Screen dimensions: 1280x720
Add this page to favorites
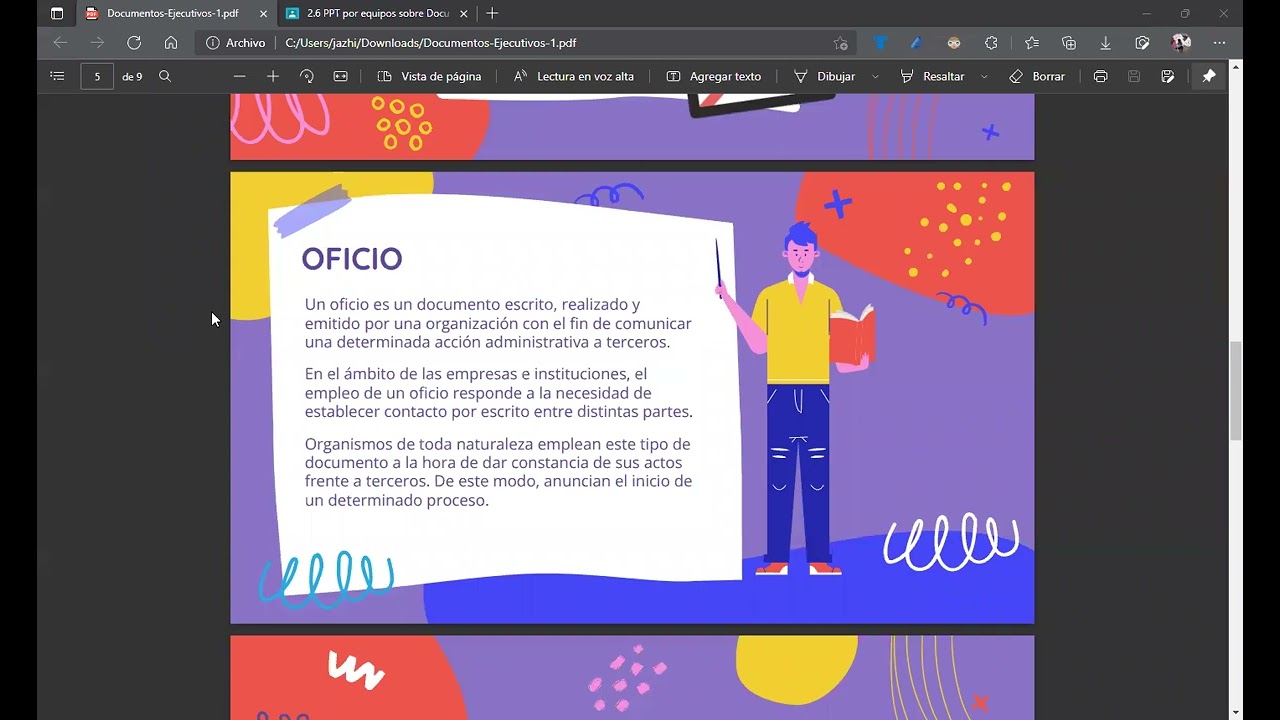840,43
